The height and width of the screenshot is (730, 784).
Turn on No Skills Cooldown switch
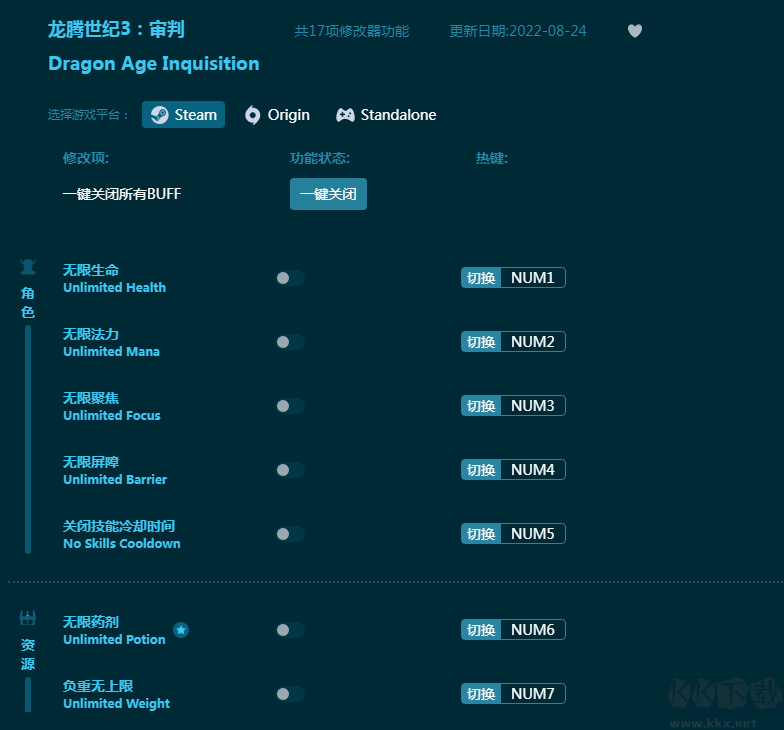(290, 534)
